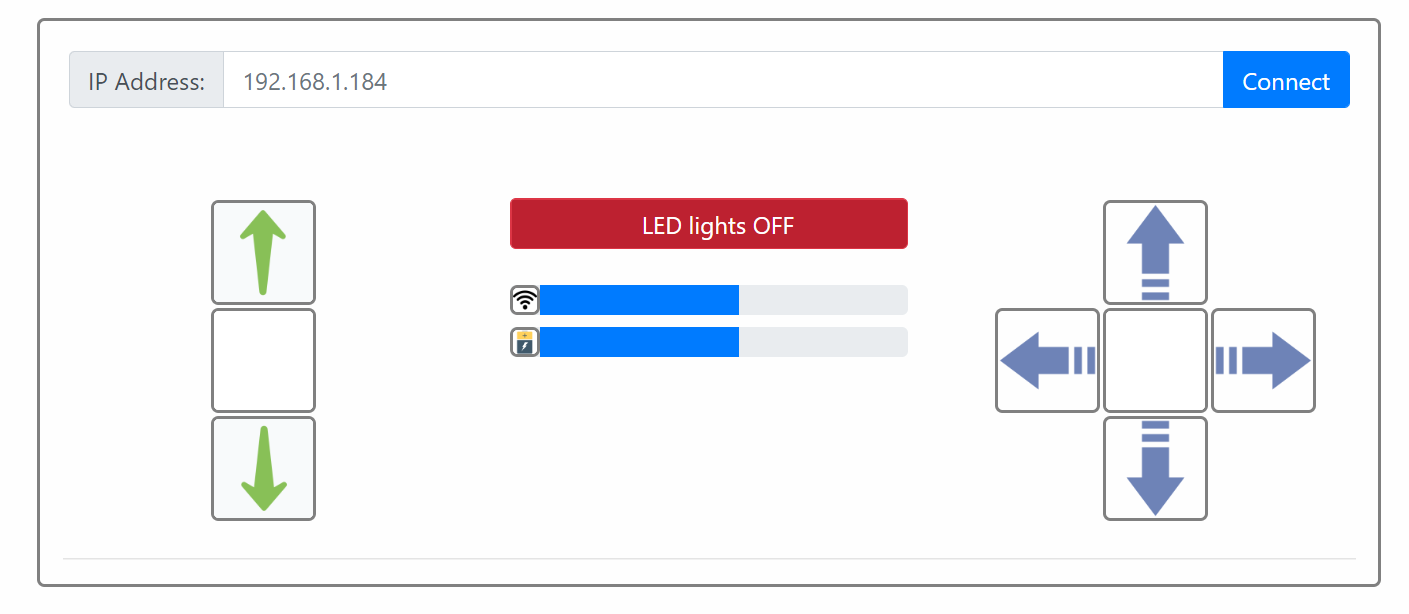Click the IP address input field
The width and height of the screenshot is (1409, 614).
pos(723,80)
